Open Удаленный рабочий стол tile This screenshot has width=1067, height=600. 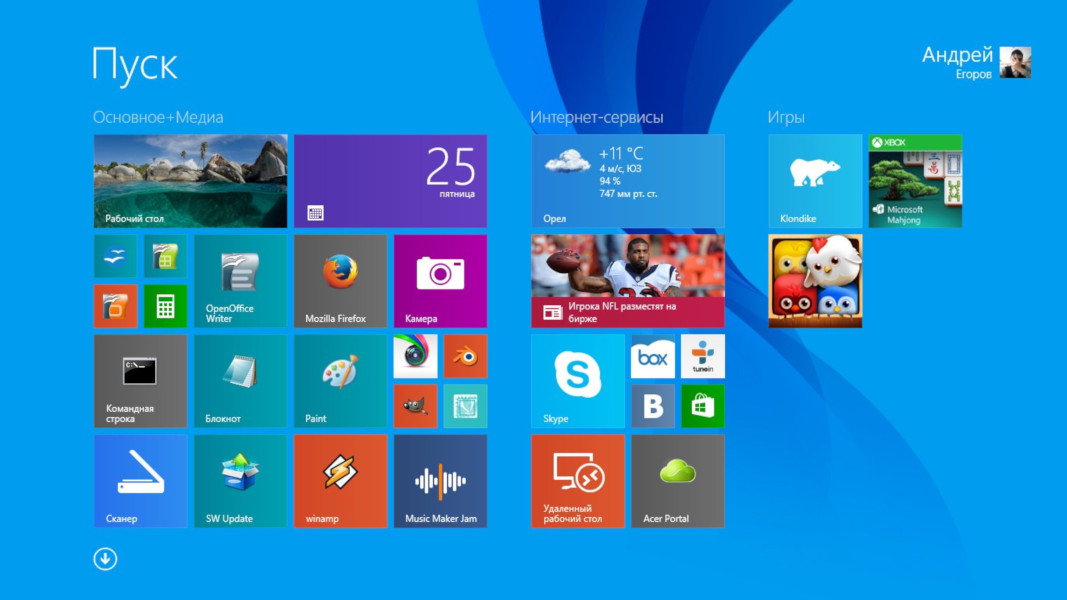click(578, 481)
